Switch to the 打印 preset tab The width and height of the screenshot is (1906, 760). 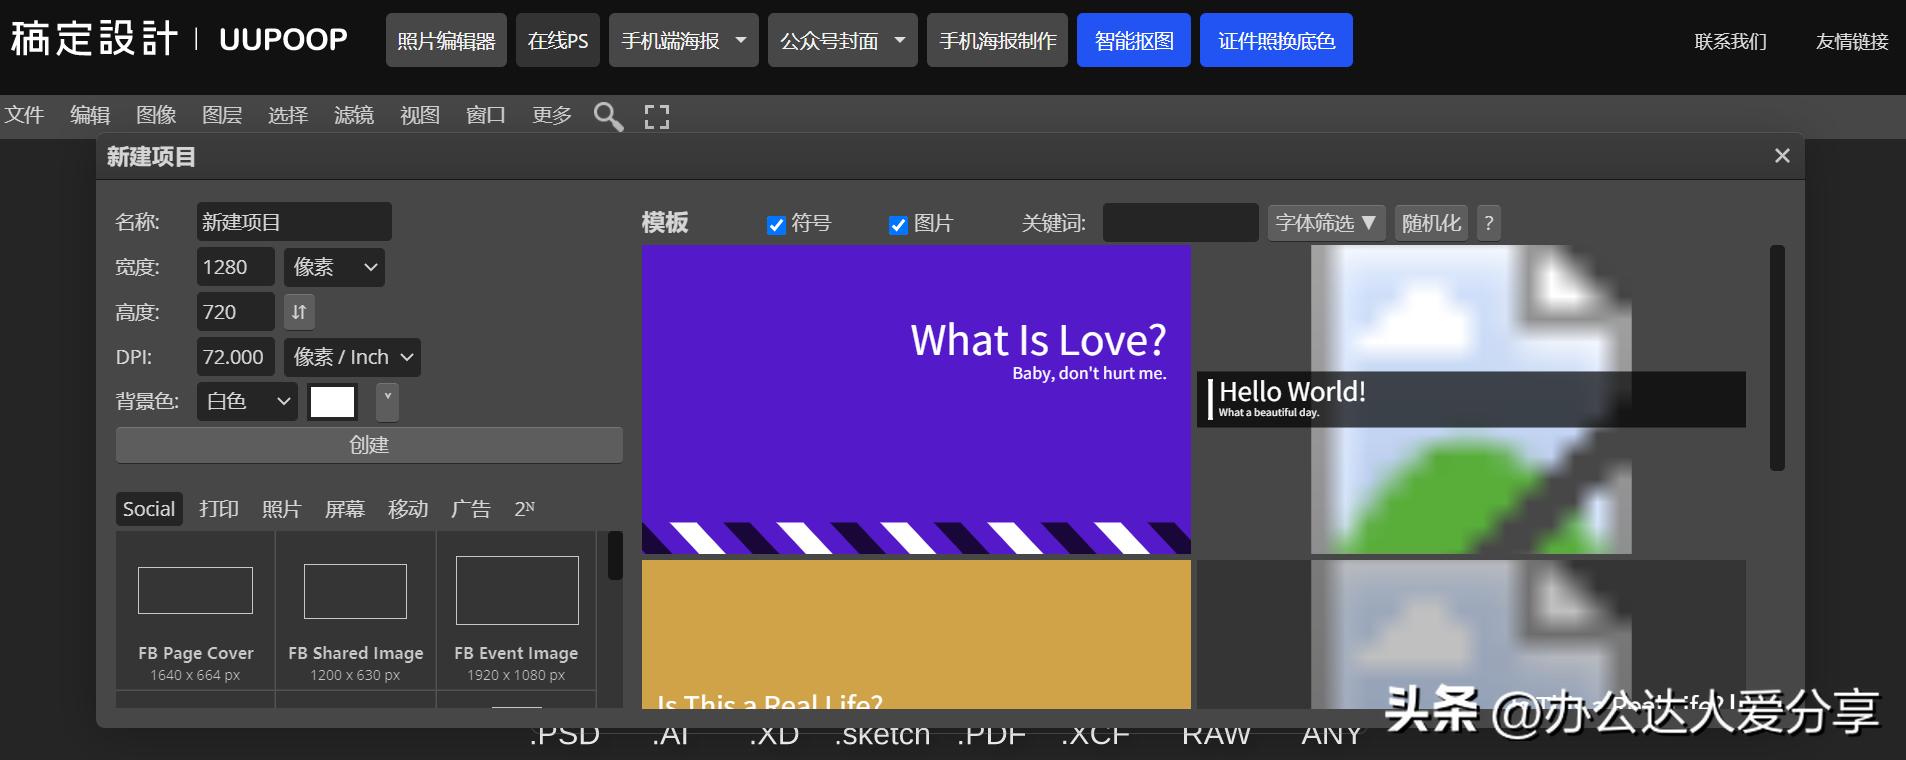(218, 509)
